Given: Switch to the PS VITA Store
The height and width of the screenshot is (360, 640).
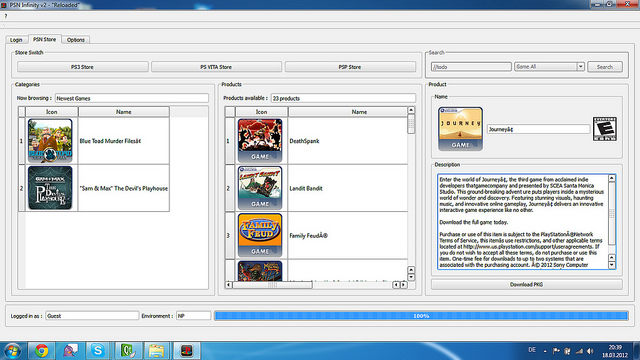Looking at the screenshot, I should (x=216, y=67).
